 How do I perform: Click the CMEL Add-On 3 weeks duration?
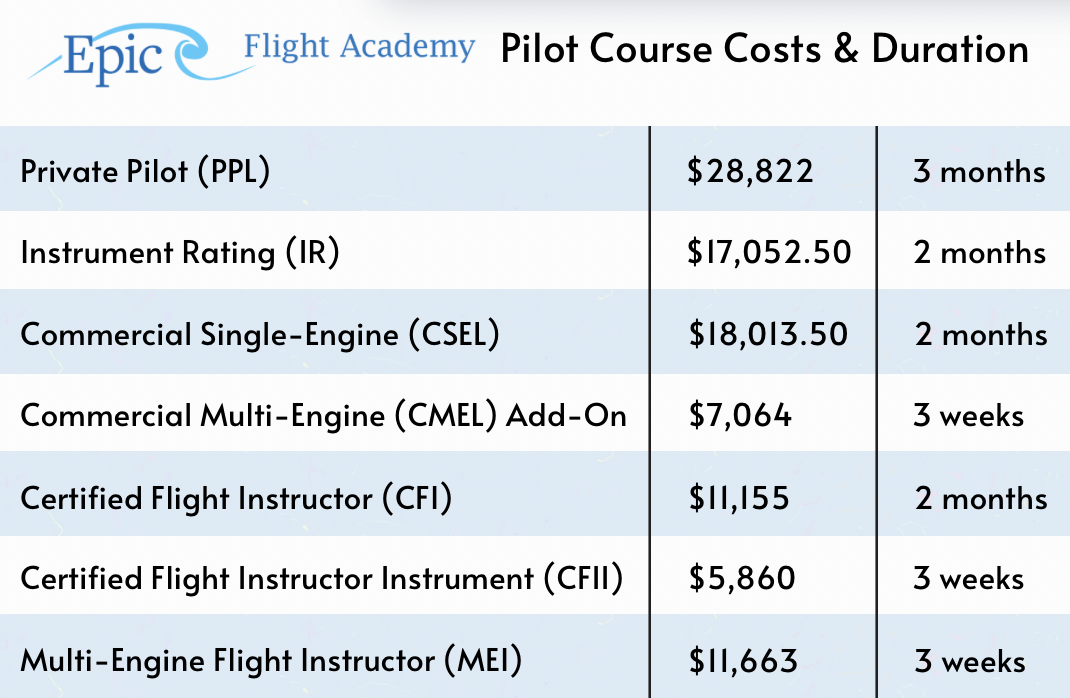point(968,414)
